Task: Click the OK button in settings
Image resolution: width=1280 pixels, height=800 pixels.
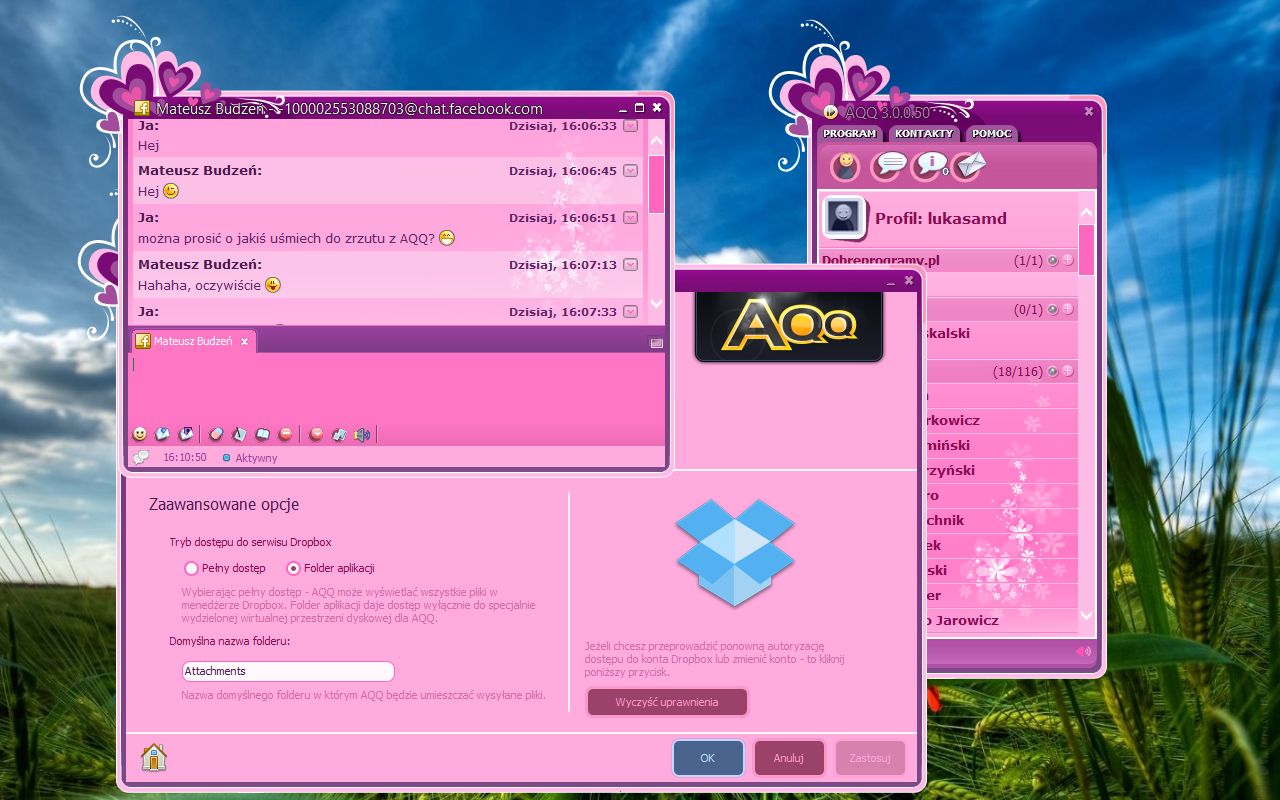Action: pyautogui.click(x=708, y=758)
